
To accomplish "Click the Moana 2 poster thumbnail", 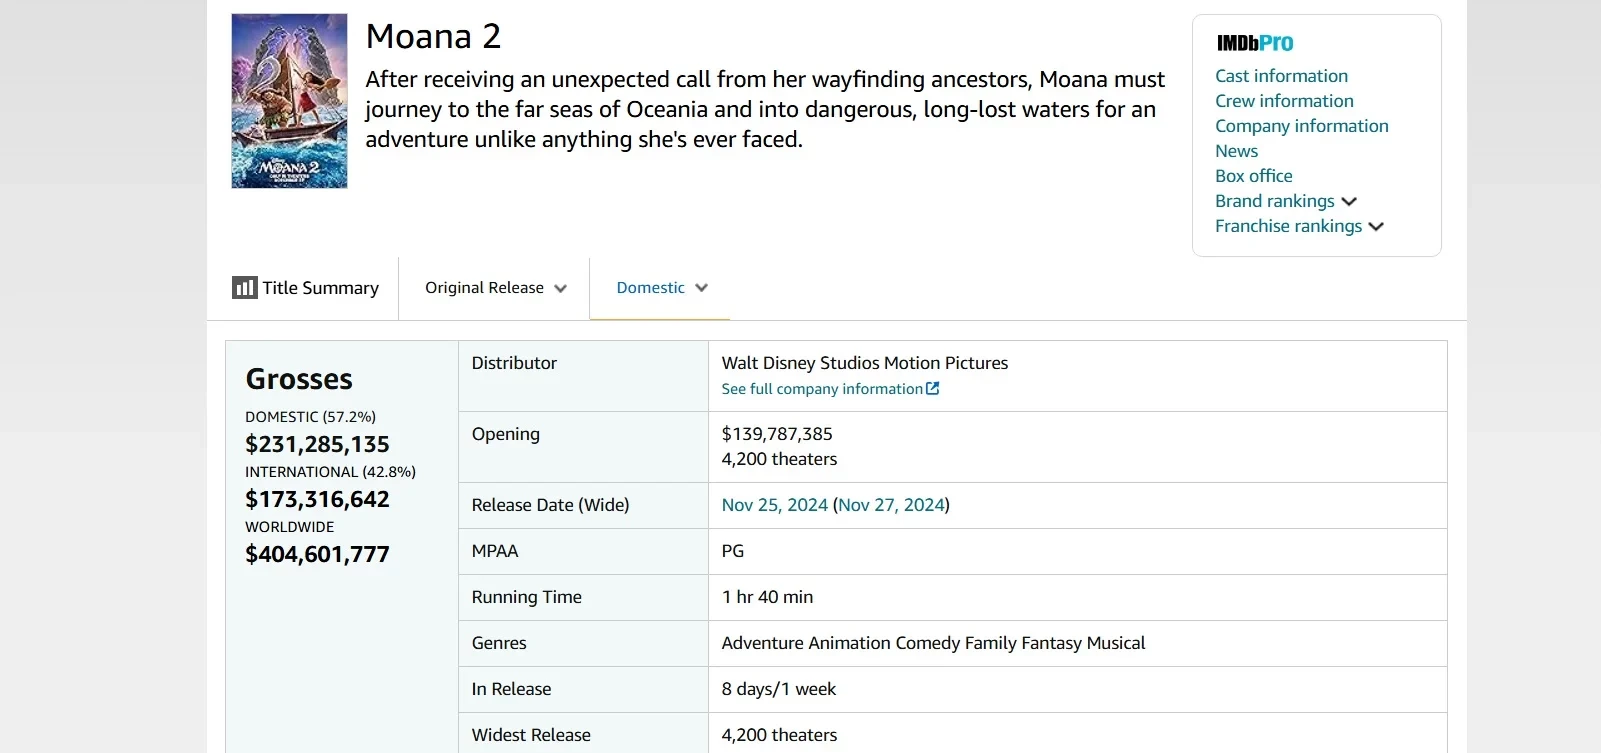I will pyautogui.click(x=289, y=101).
